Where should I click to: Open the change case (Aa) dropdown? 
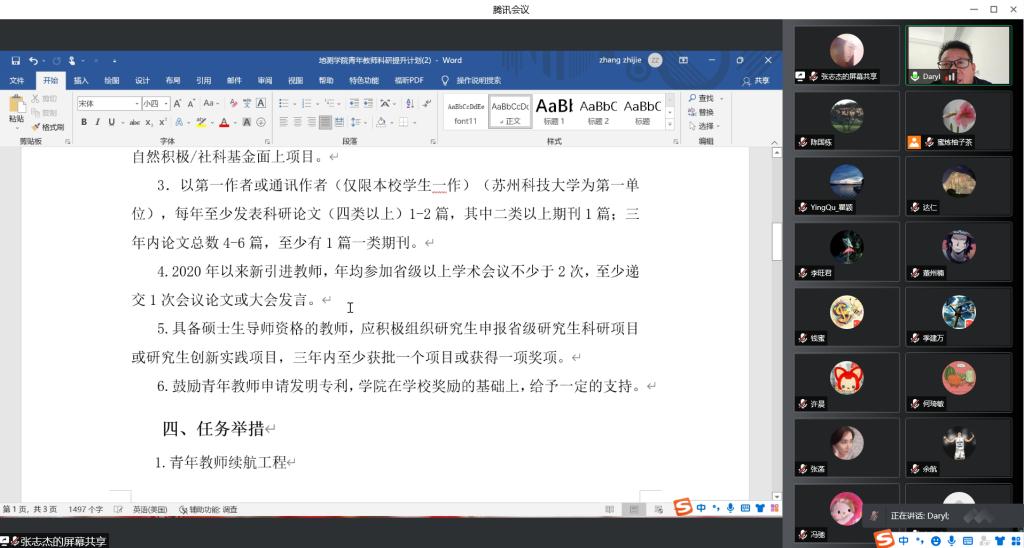point(212,103)
